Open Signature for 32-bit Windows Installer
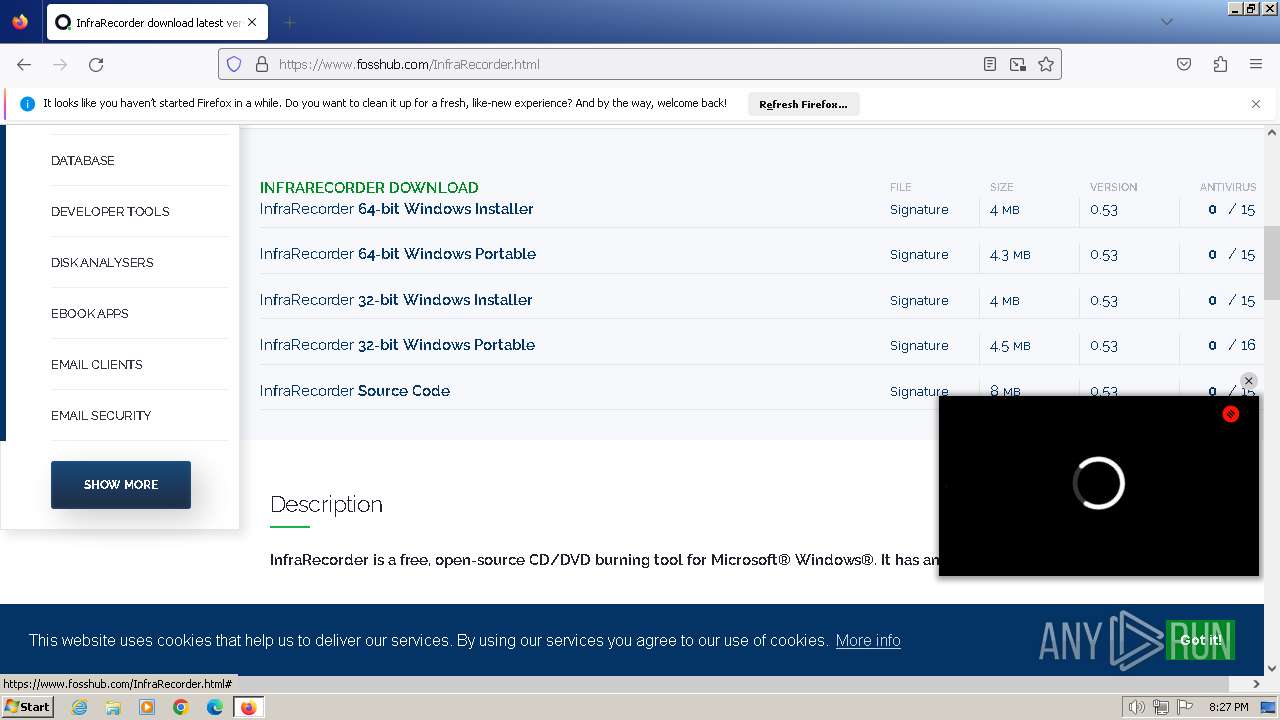The height and width of the screenshot is (720, 1280). (x=919, y=301)
